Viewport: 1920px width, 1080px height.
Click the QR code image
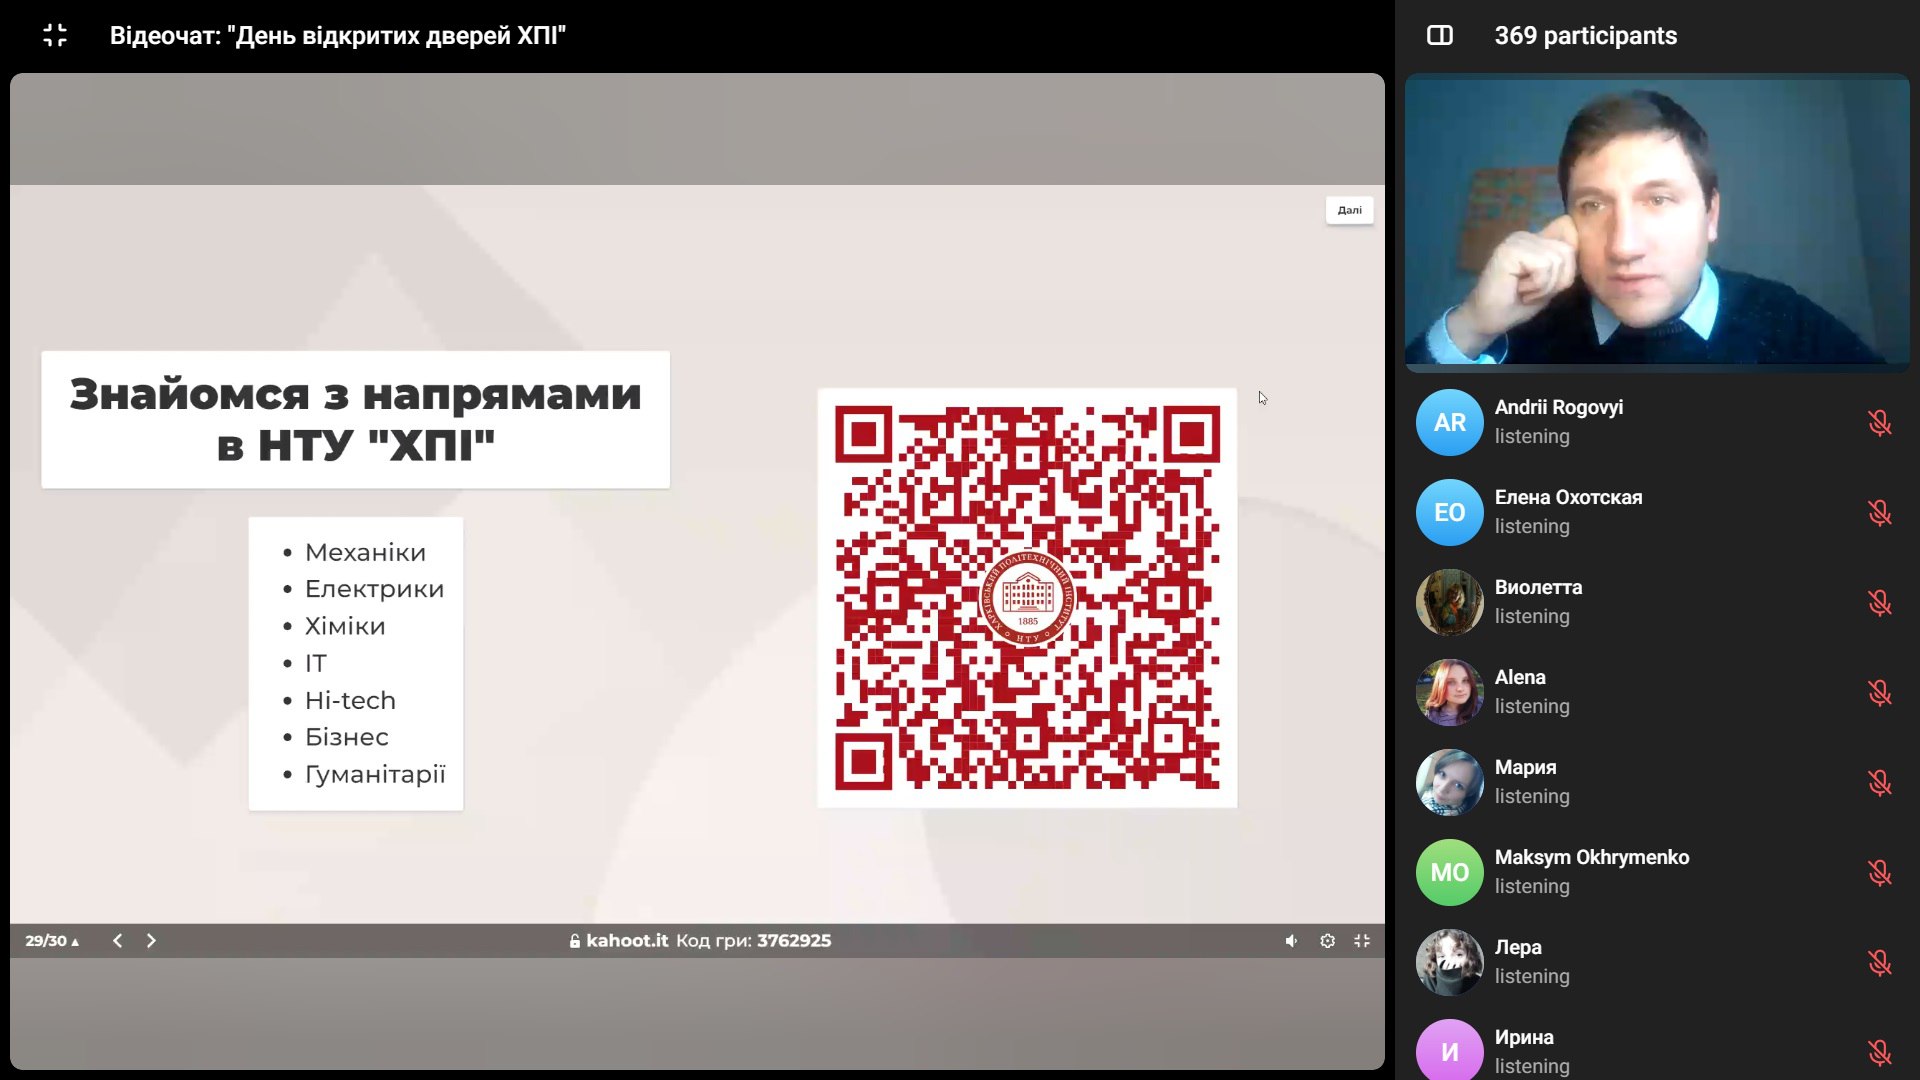click(x=1027, y=598)
